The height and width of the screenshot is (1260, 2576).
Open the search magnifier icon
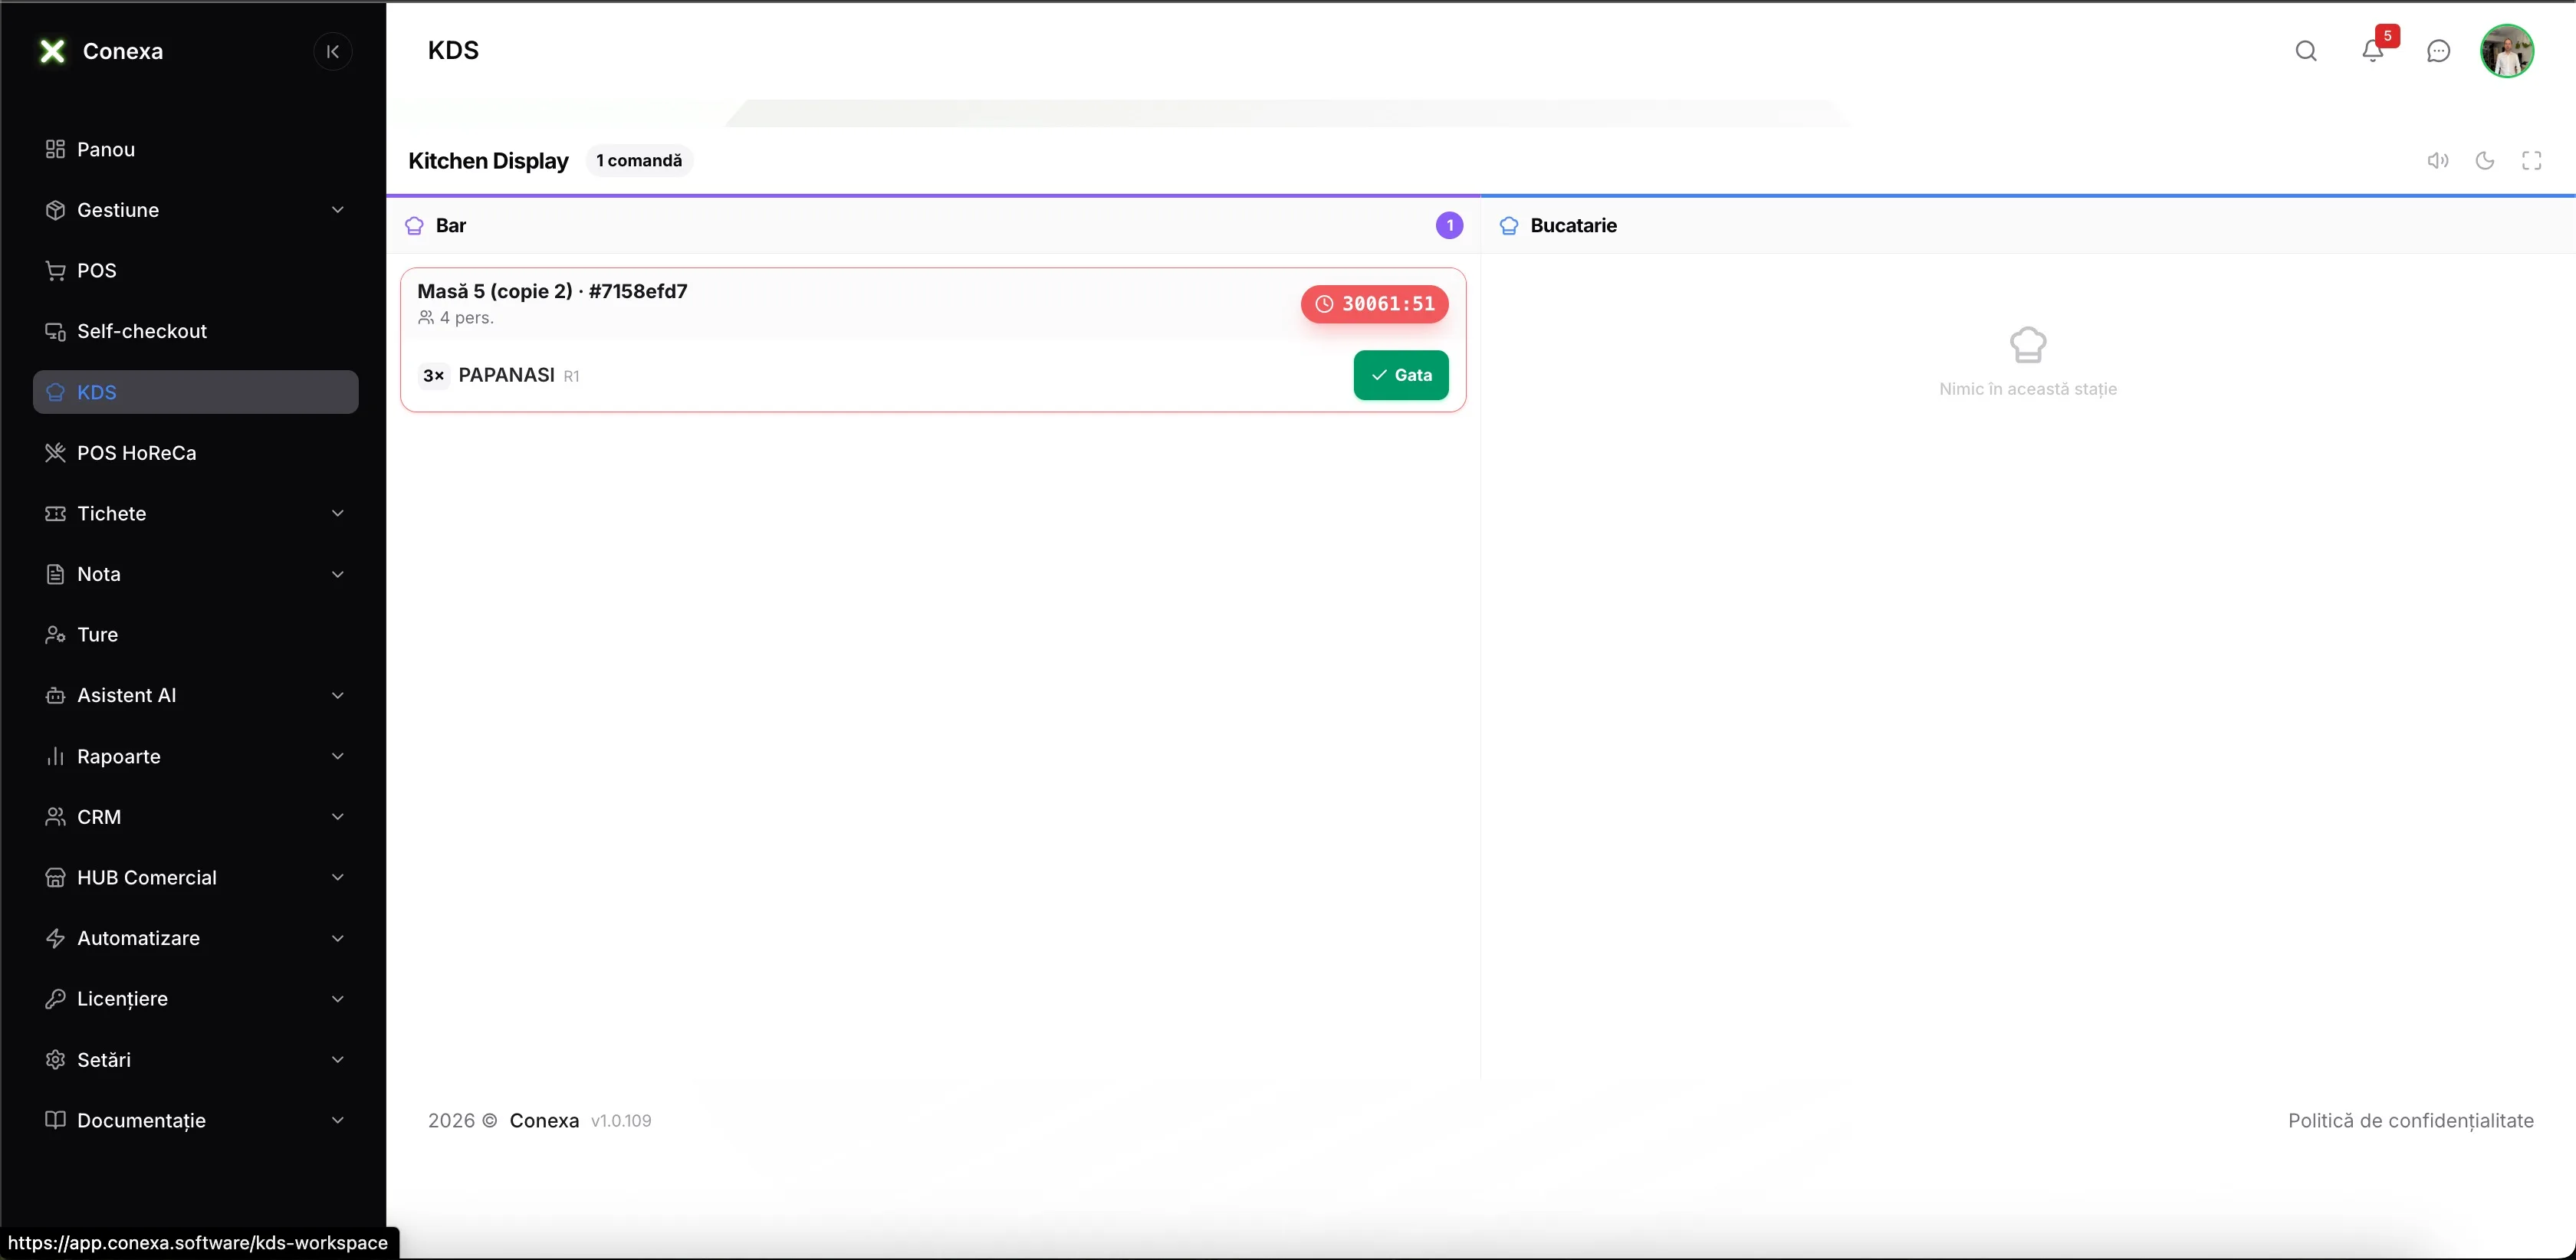[2306, 51]
